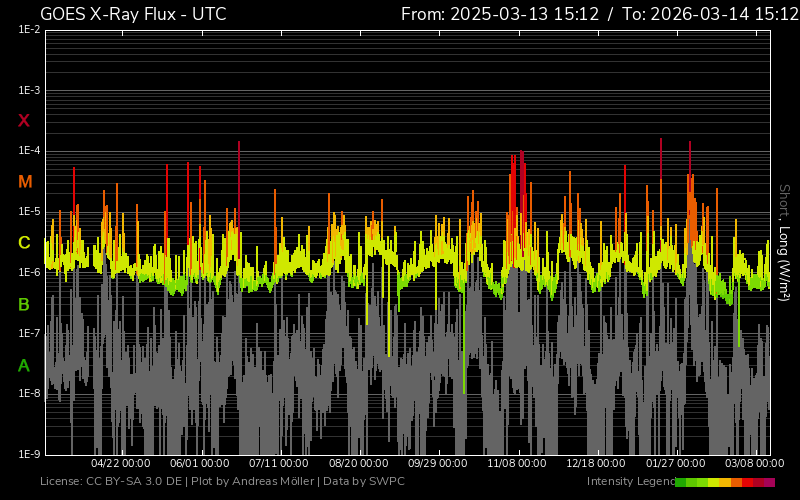The height and width of the screenshot is (500, 800).
Task: Click the dark green A flare class label
Action: pos(24,366)
